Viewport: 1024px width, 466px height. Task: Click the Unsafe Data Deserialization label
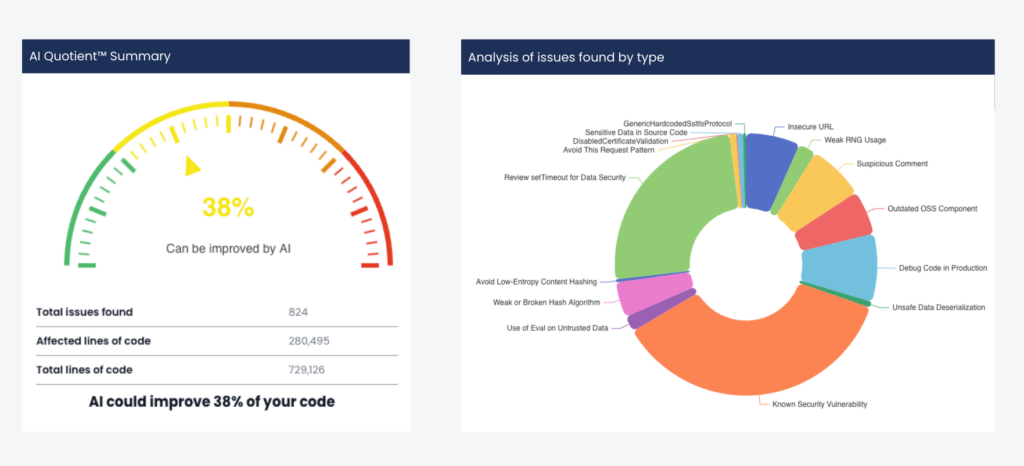pyautogui.click(x=938, y=307)
